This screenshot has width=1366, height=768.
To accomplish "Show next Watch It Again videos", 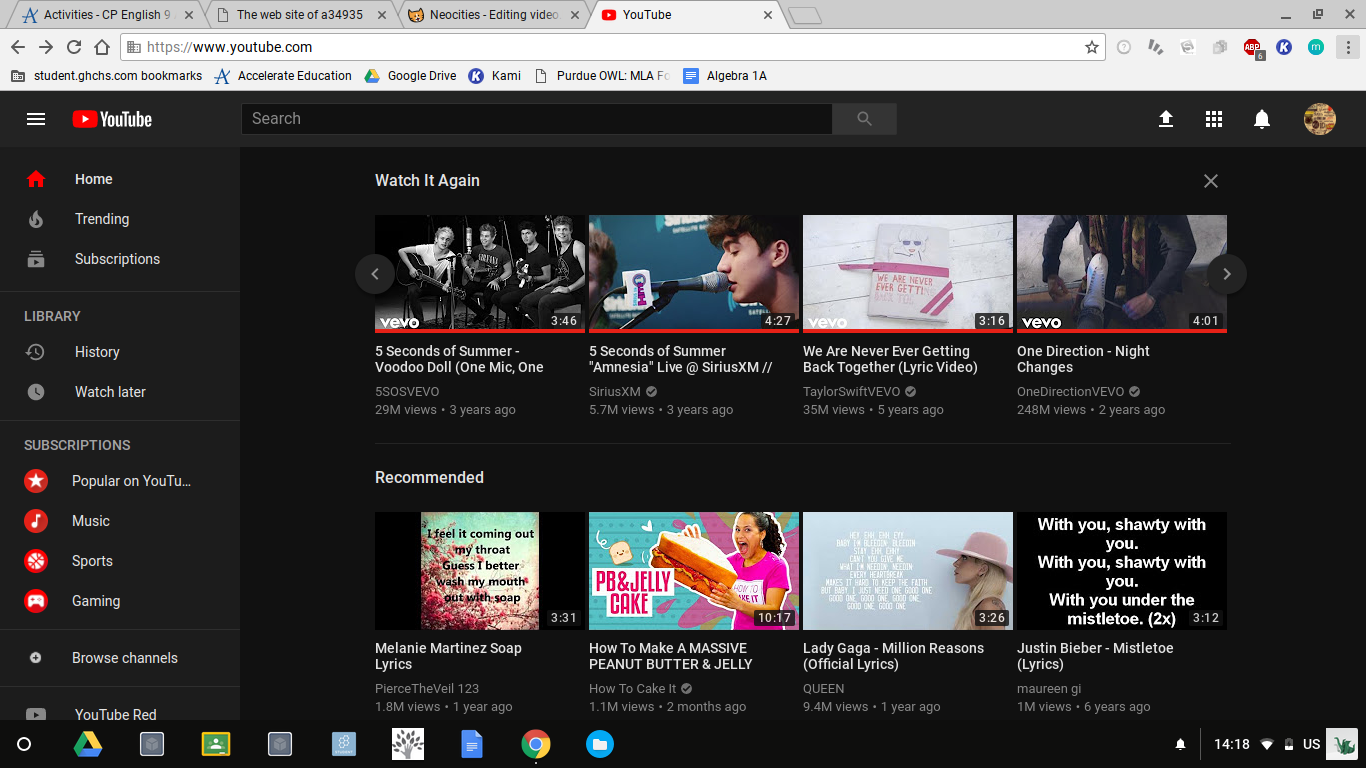I will click(x=1227, y=274).
